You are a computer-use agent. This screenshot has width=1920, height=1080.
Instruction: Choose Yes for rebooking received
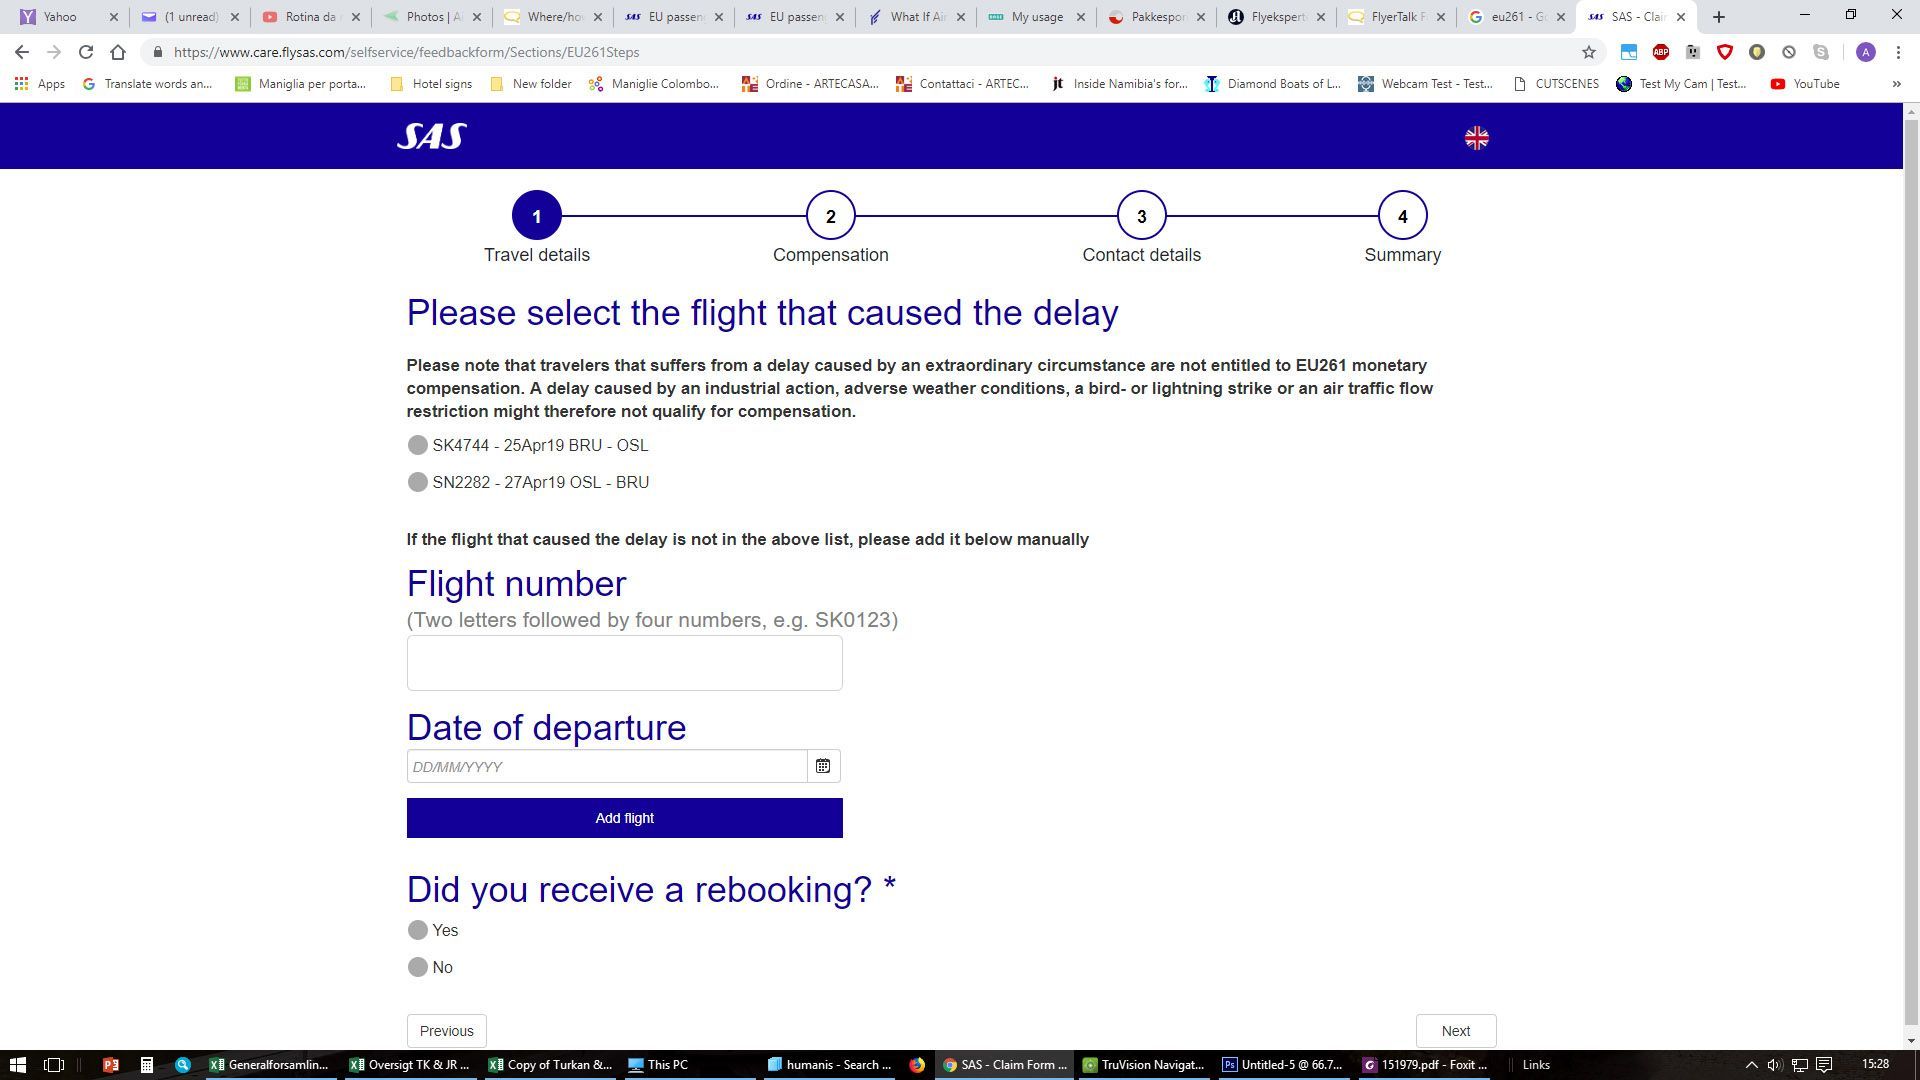[418, 930]
